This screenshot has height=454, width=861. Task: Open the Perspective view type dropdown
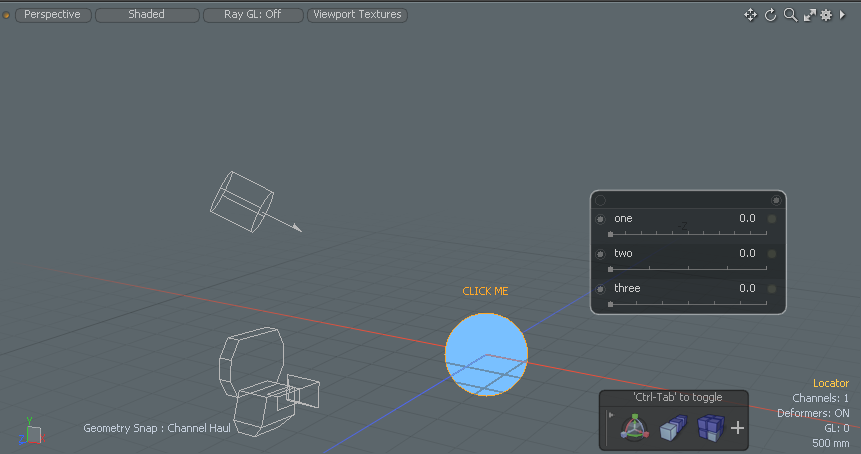pos(52,15)
